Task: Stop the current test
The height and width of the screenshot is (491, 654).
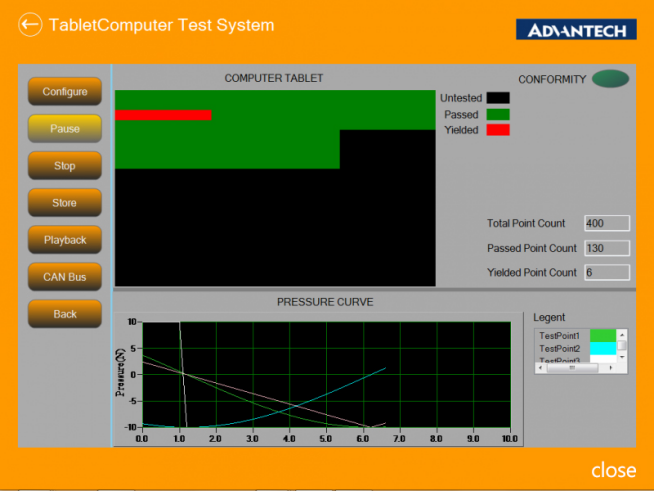Action: [64, 166]
